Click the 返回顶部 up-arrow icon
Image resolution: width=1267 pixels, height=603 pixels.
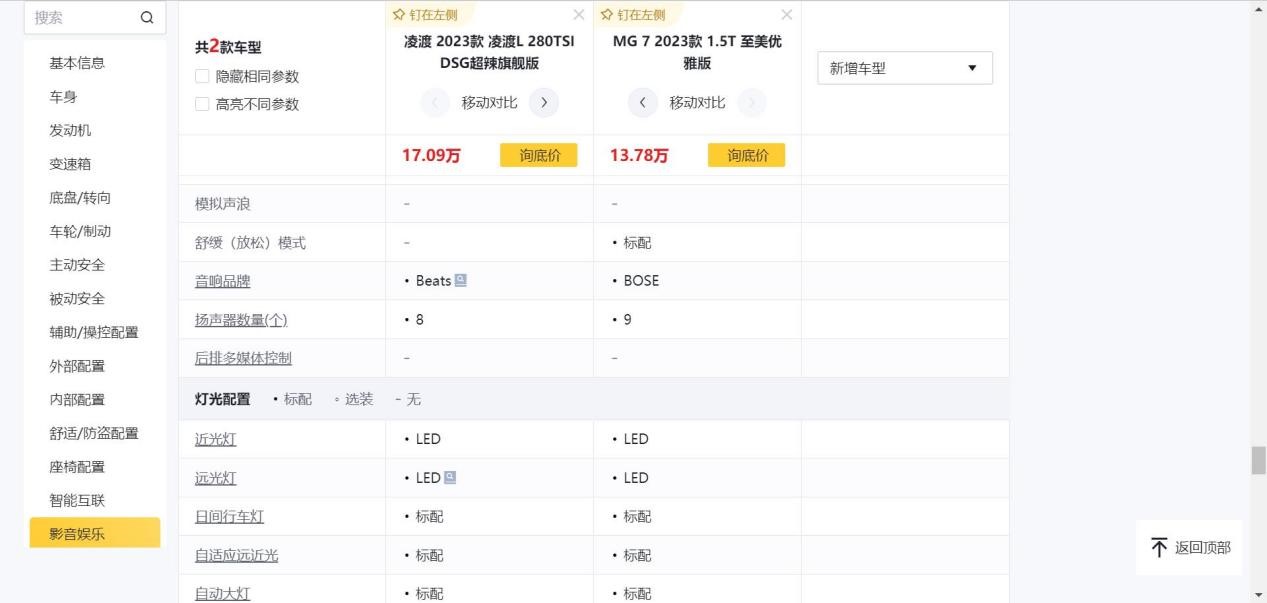pyautogui.click(x=1159, y=547)
